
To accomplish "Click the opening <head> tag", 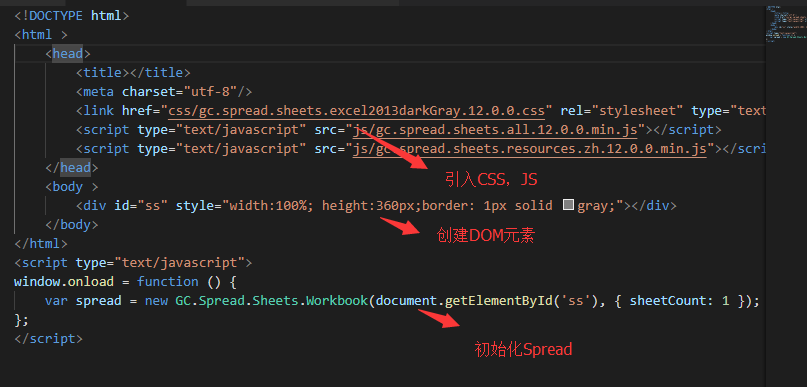I will 68,54.
